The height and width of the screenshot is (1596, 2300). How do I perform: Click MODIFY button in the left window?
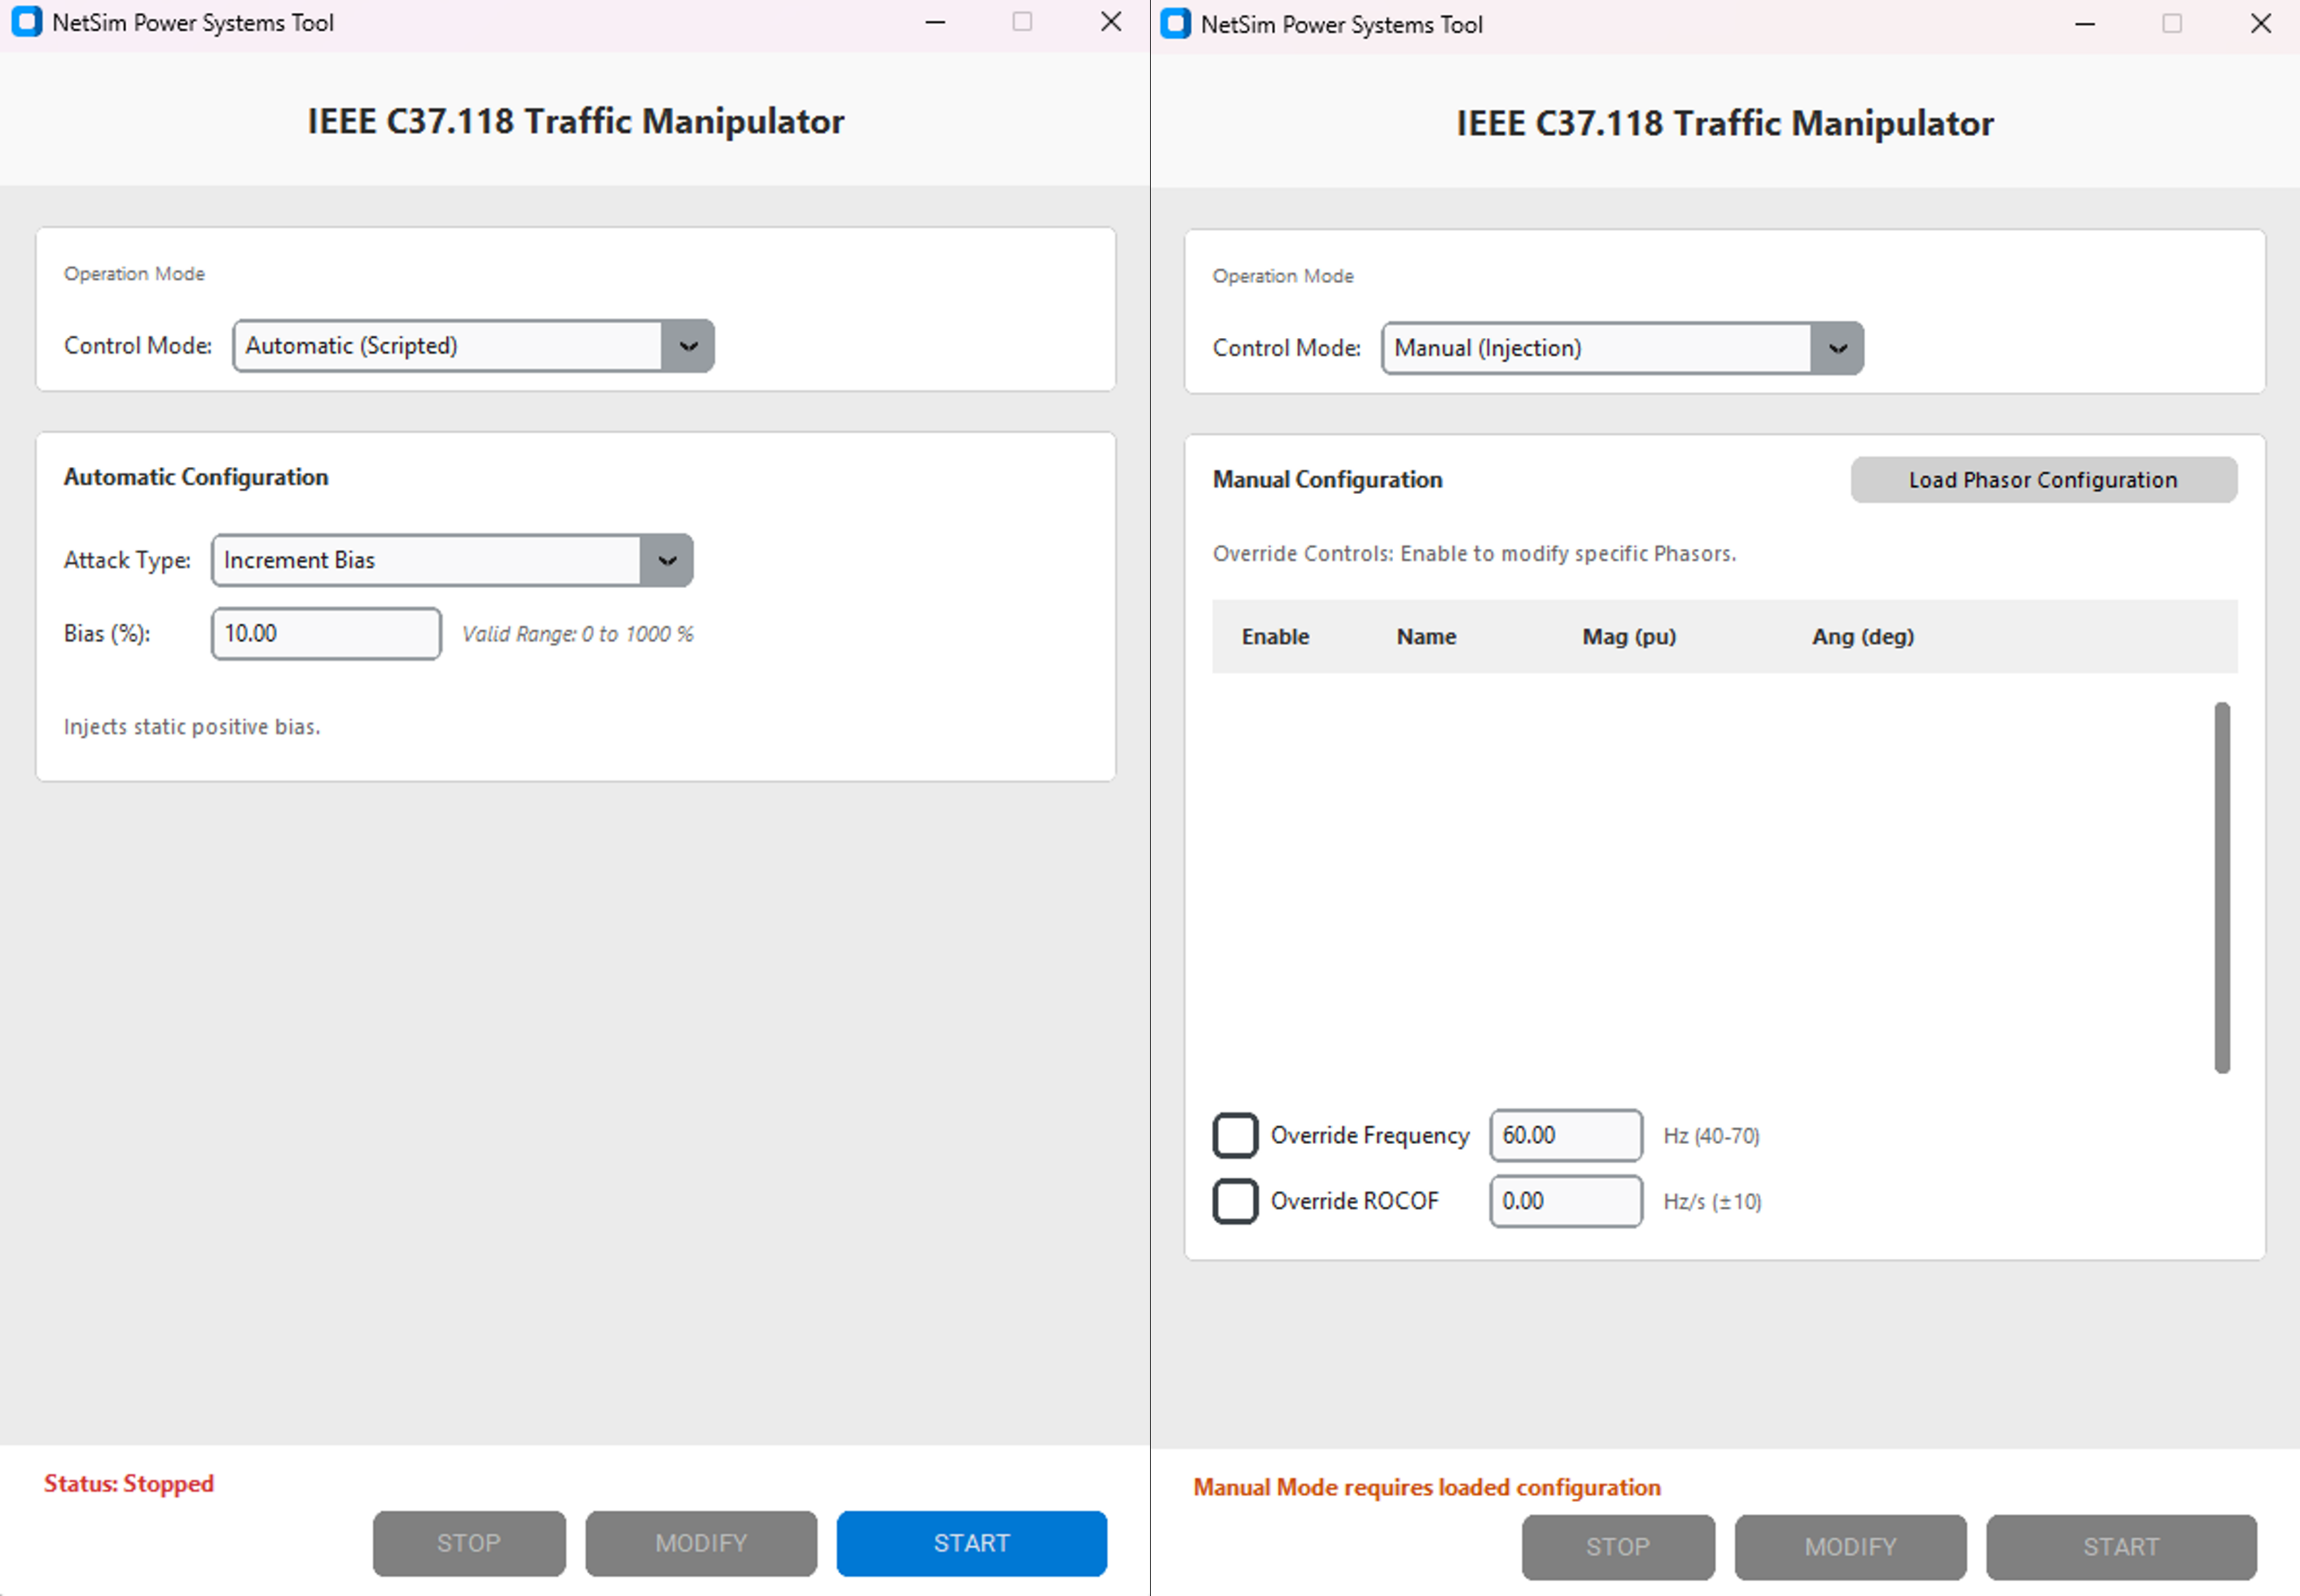(x=701, y=1543)
